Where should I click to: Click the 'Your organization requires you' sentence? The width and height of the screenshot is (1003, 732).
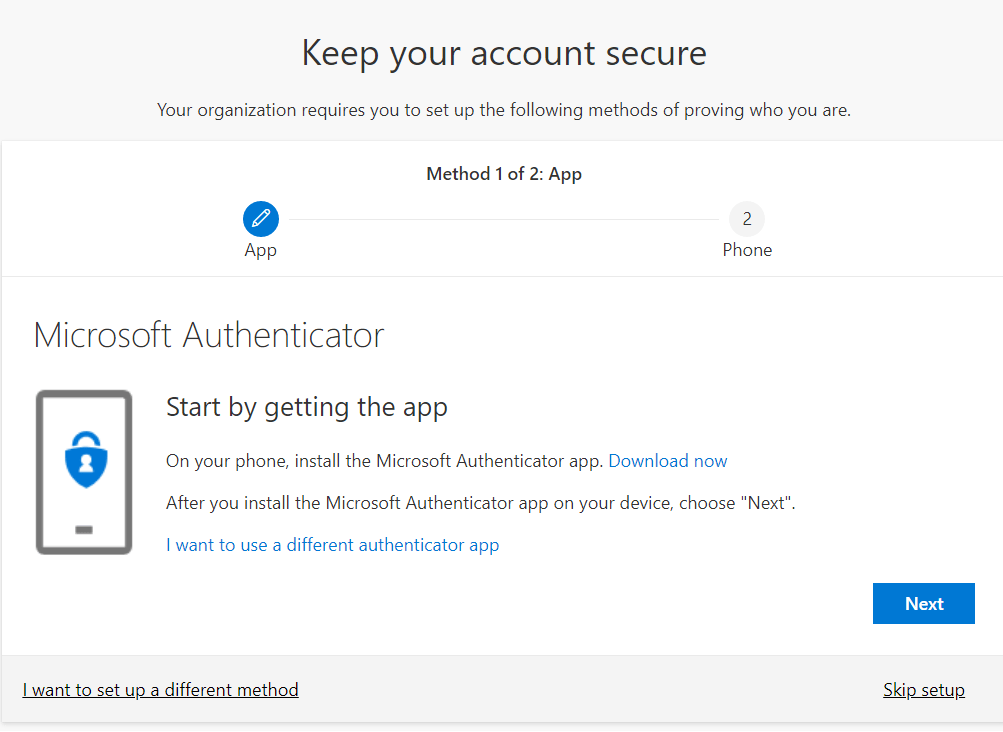[x=504, y=110]
